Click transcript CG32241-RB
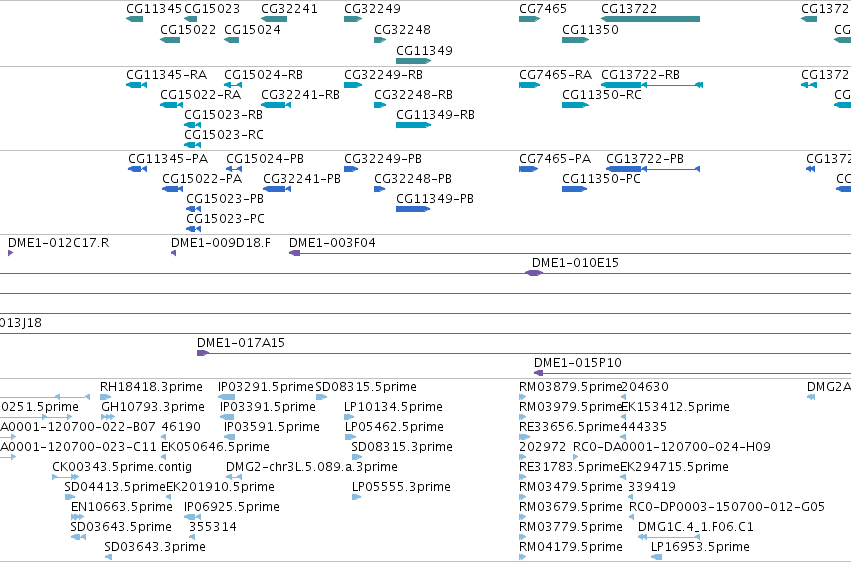This screenshot has height=562, width=851. [300, 95]
